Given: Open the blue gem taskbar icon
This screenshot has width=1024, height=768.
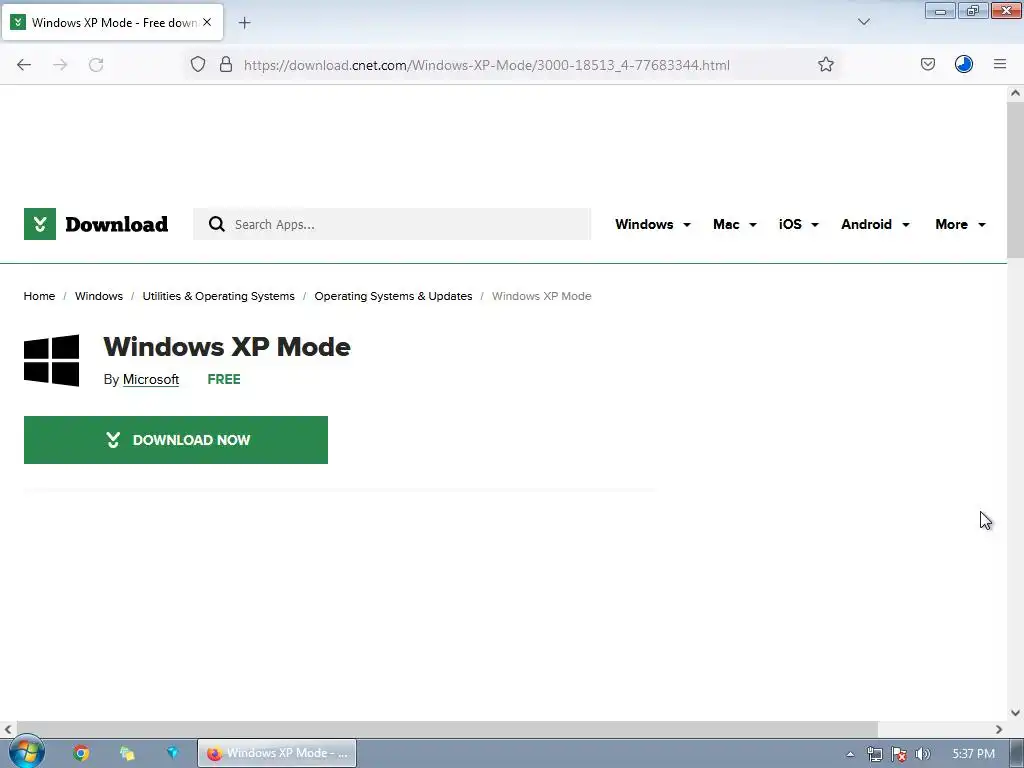Looking at the screenshot, I should pos(172,753).
